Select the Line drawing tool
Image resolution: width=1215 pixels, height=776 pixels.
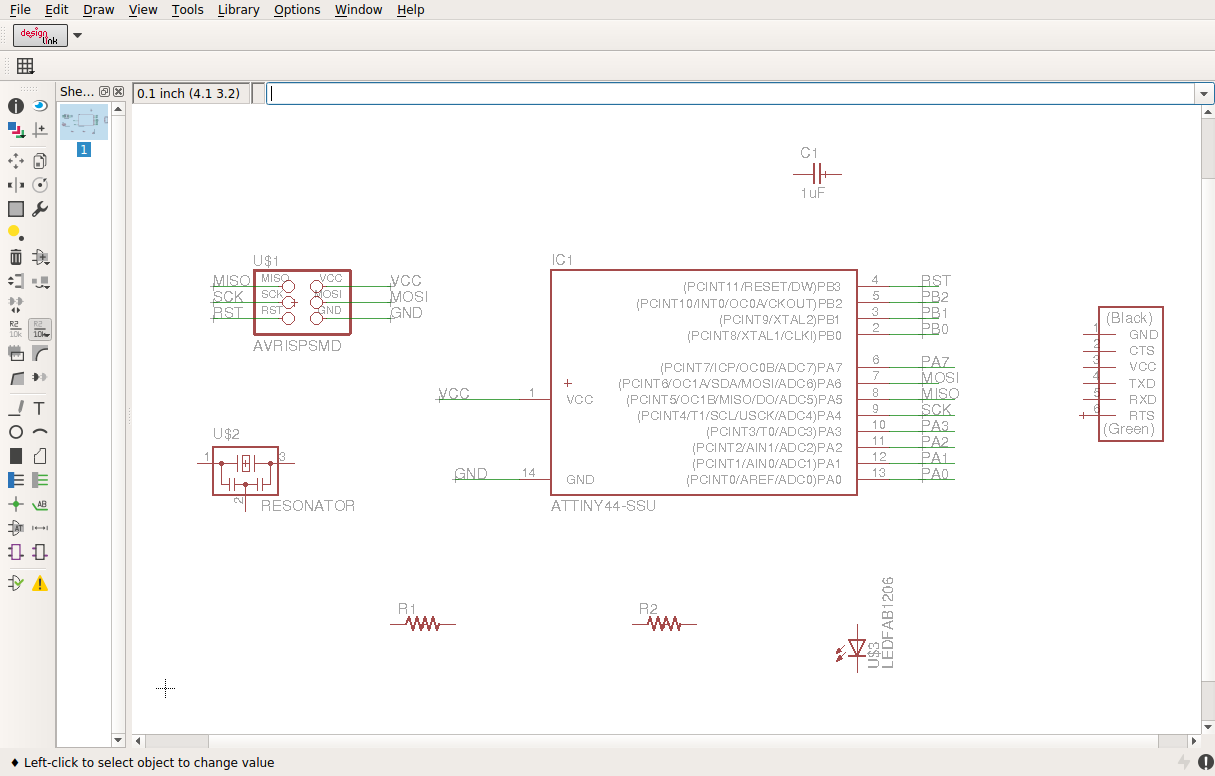[16, 408]
